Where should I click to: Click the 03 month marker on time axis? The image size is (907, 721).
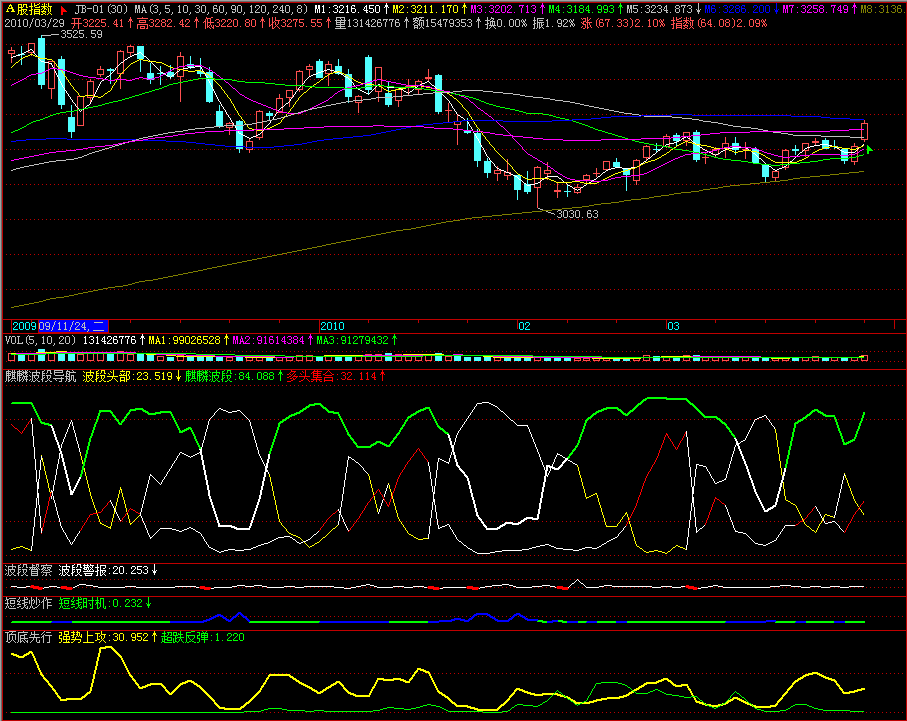(673, 326)
